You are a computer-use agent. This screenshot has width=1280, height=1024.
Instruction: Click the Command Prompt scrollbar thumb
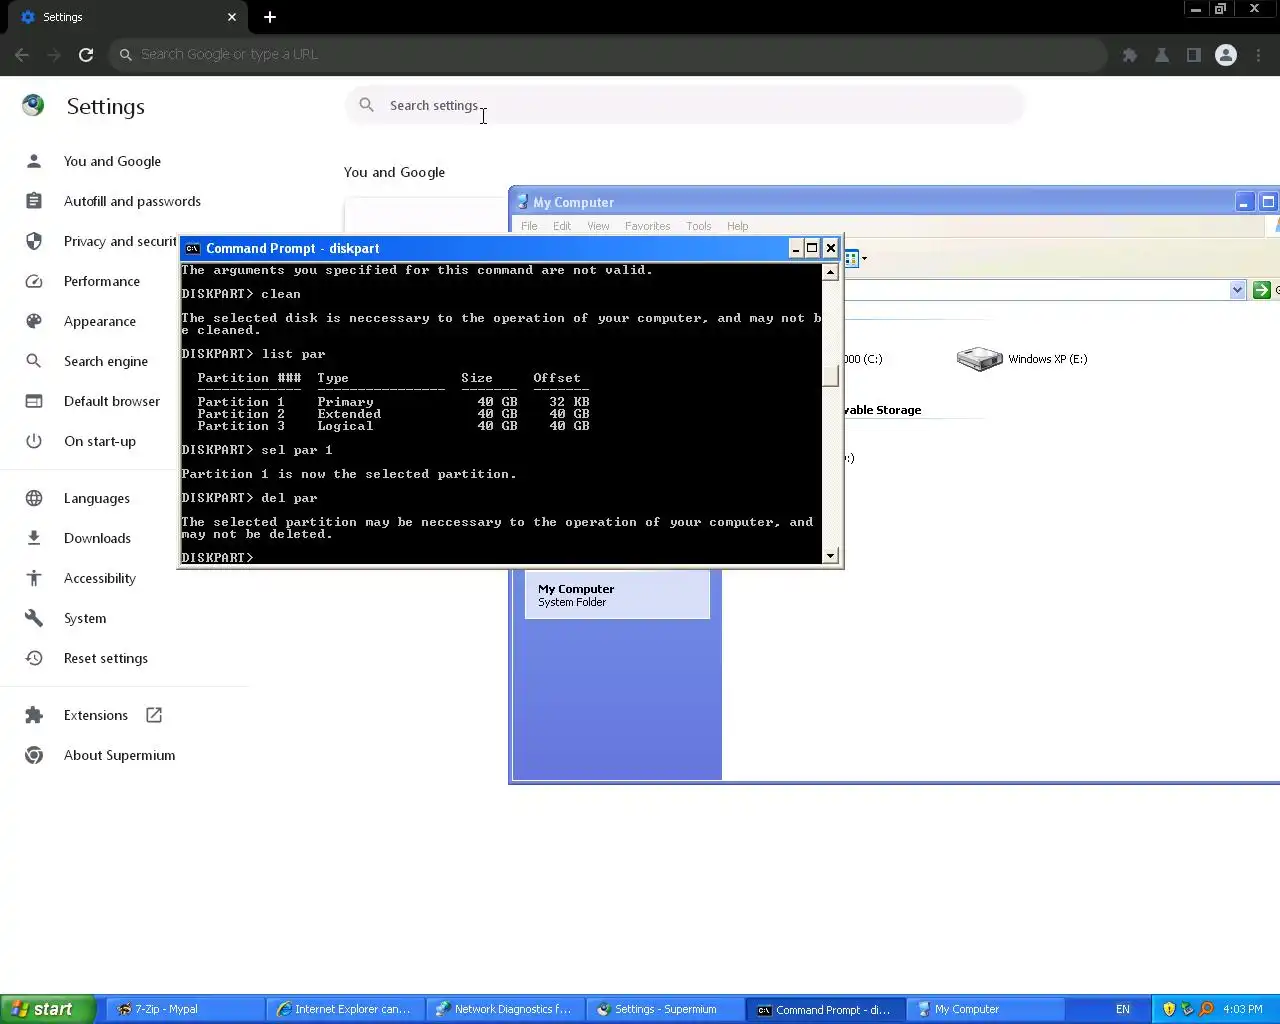830,376
